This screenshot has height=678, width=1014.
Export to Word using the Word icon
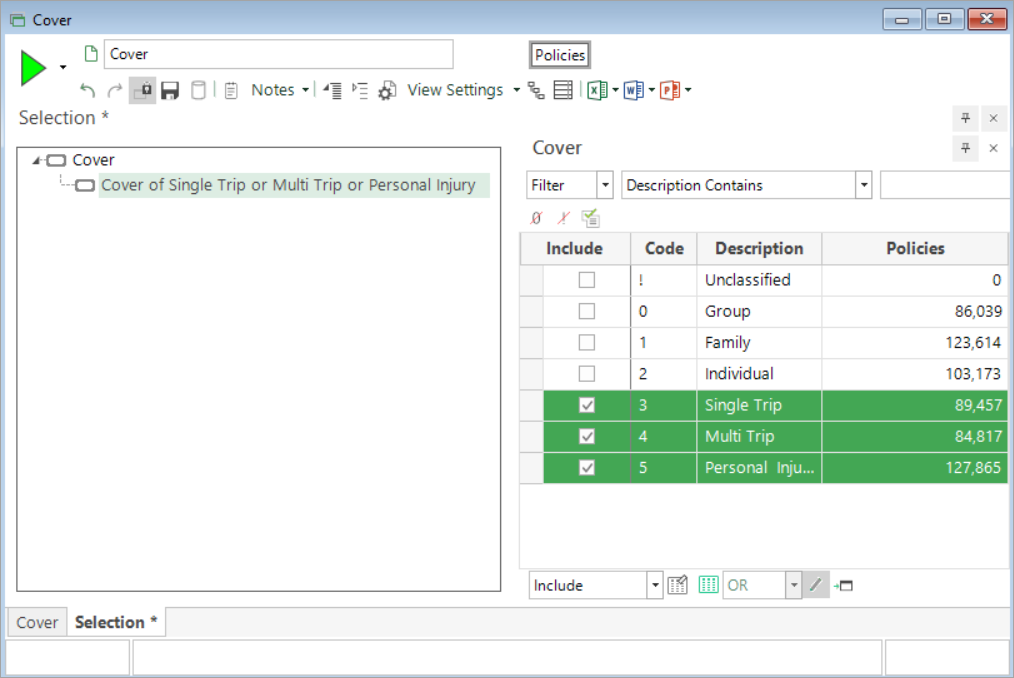[633, 91]
